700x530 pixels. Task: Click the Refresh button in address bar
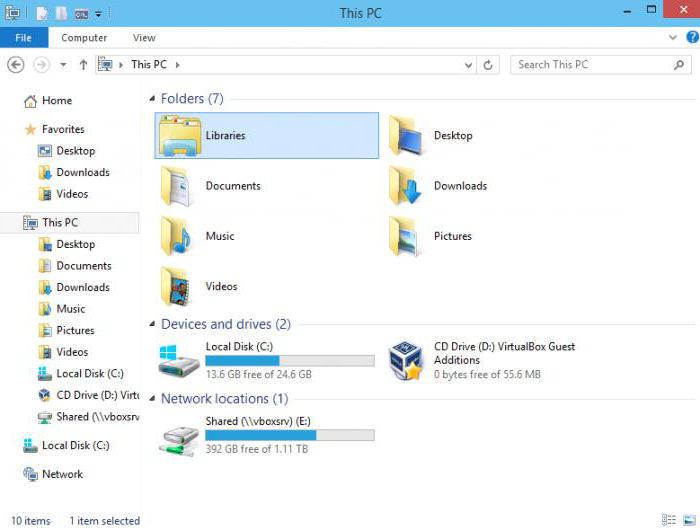coord(488,65)
